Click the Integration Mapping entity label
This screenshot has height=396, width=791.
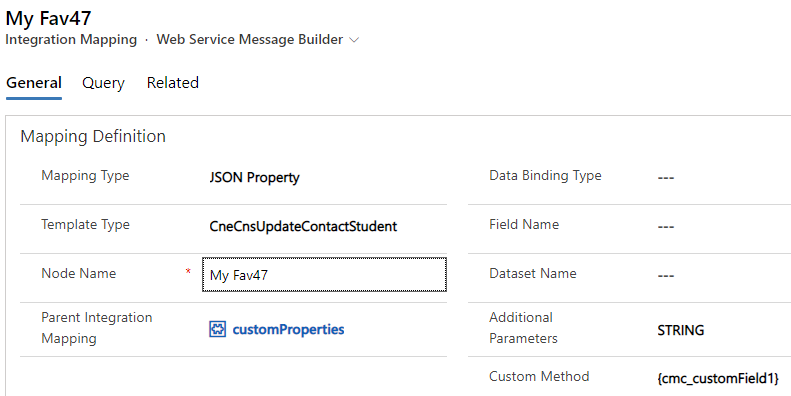tap(71, 40)
